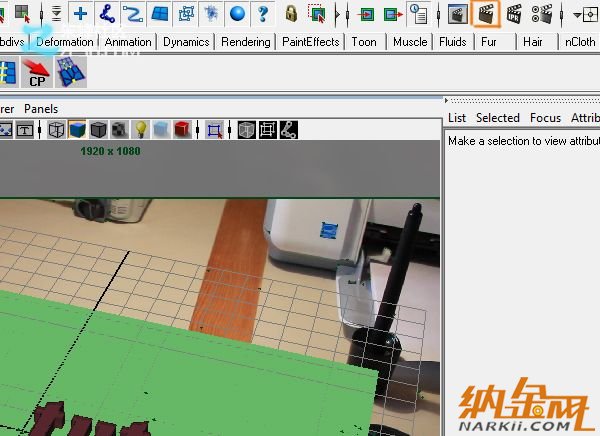This screenshot has width=600, height=436.
Task: Click the CP shelf icon with red arrow
Action: point(37,73)
